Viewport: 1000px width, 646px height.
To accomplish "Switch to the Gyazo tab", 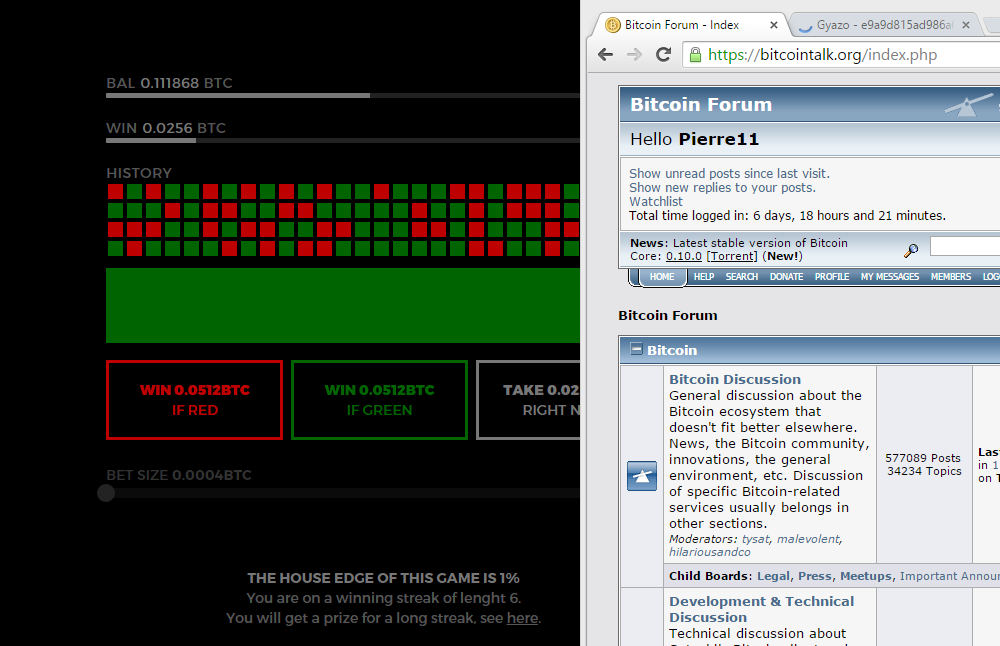I will pos(885,25).
